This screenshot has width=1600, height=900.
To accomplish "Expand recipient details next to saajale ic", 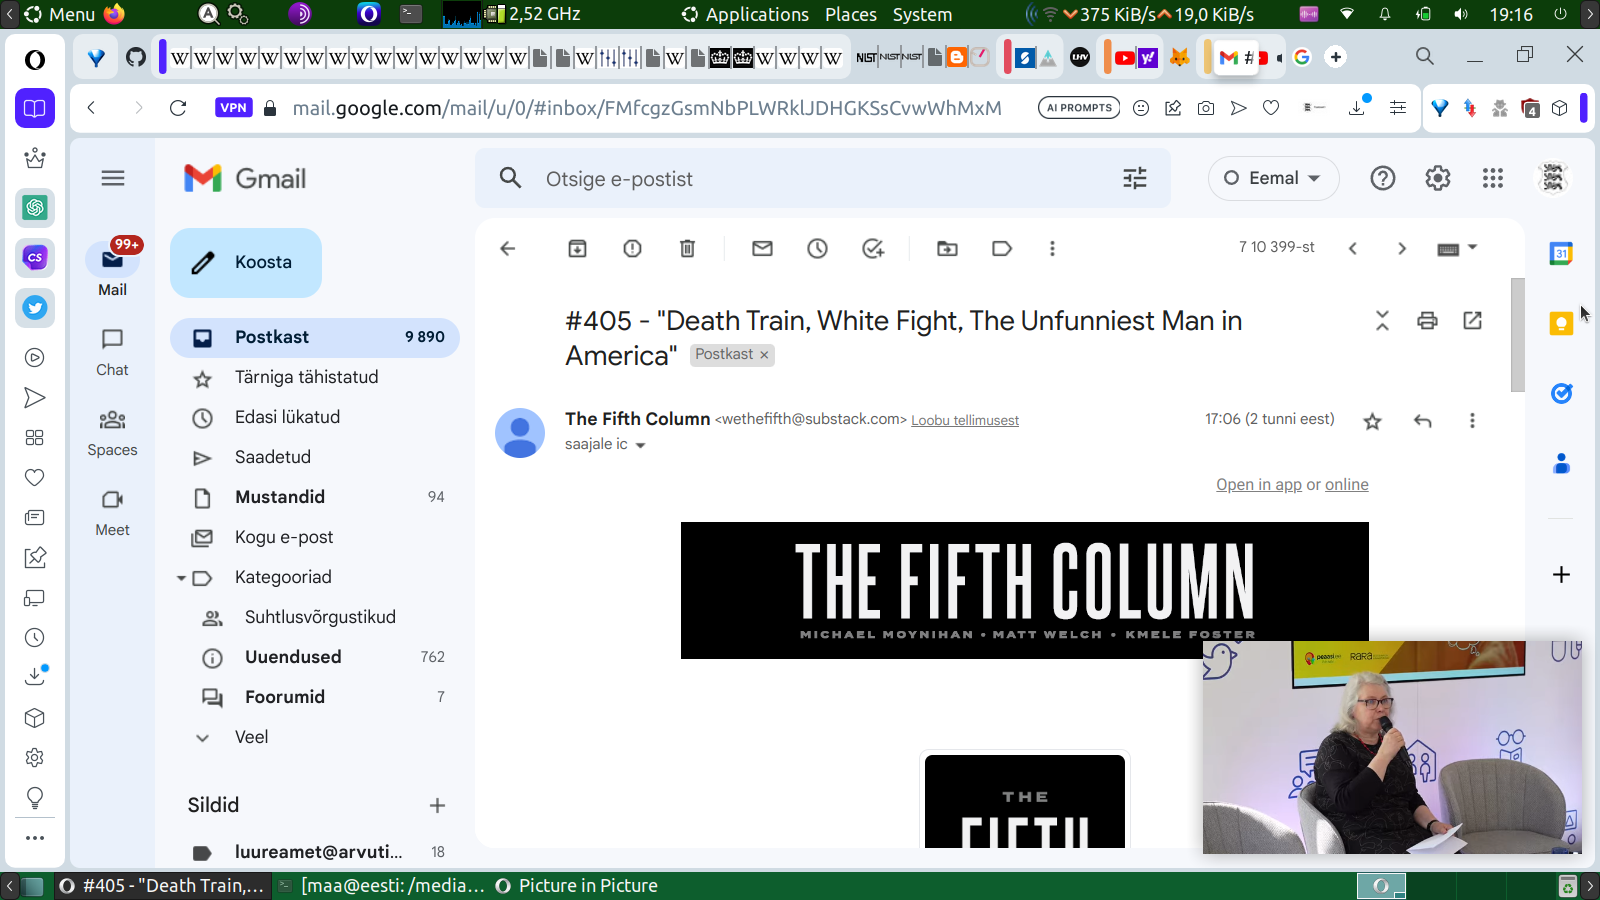I will coord(641,445).
